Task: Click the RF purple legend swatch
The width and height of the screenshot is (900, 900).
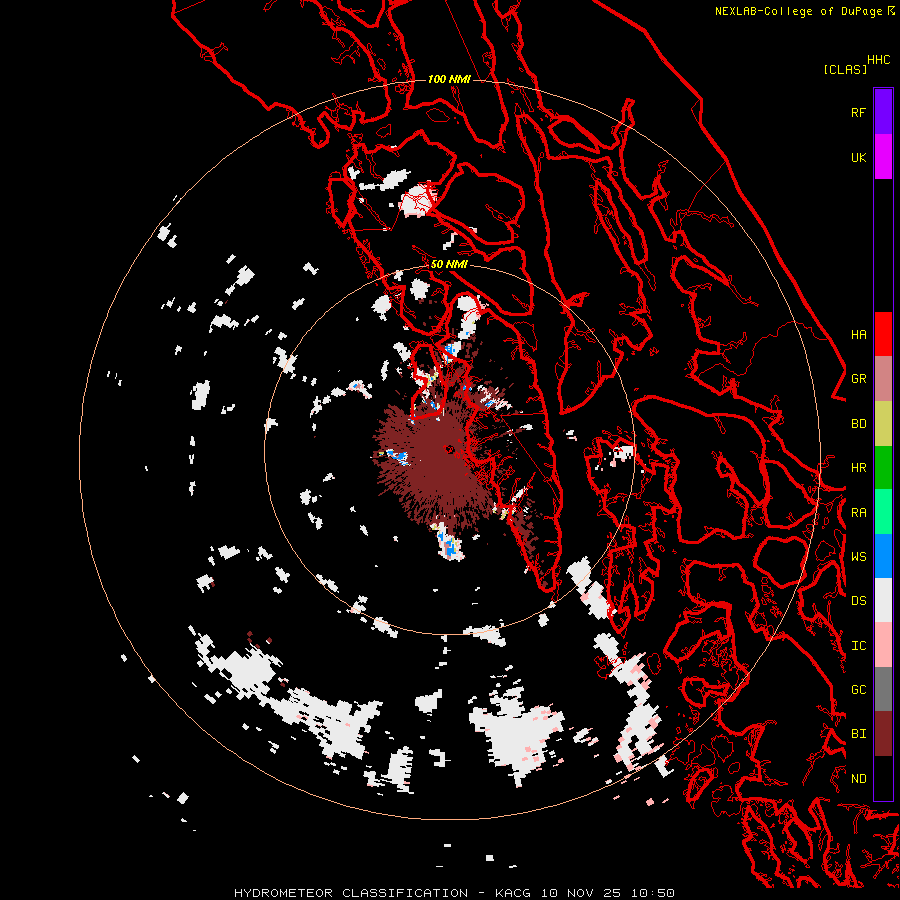Action: click(x=883, y=112)
